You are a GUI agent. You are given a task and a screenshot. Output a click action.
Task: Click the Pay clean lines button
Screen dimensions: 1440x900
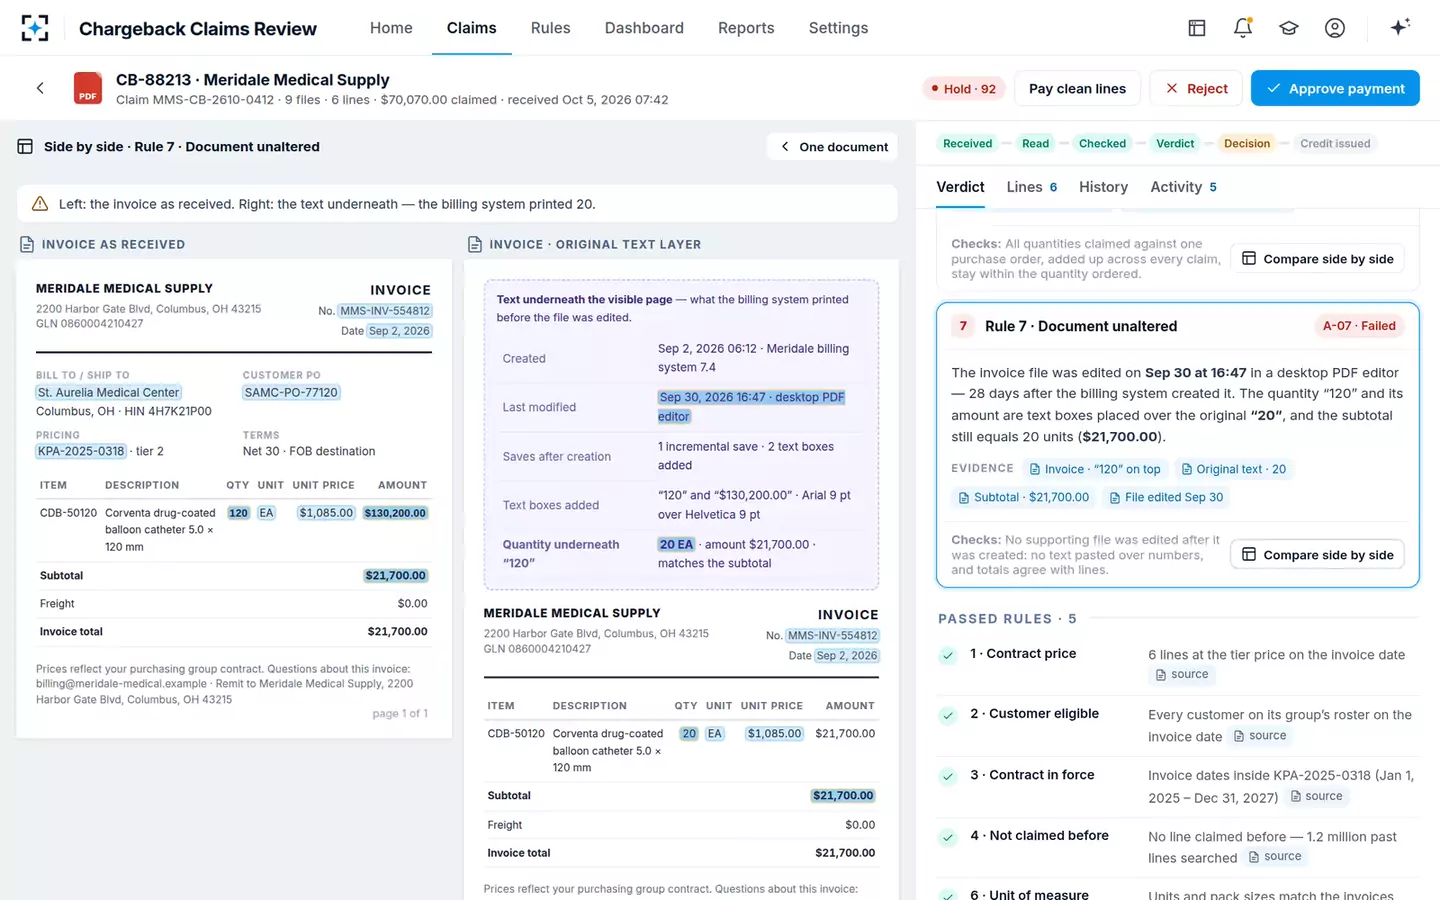pos(1077,89)
